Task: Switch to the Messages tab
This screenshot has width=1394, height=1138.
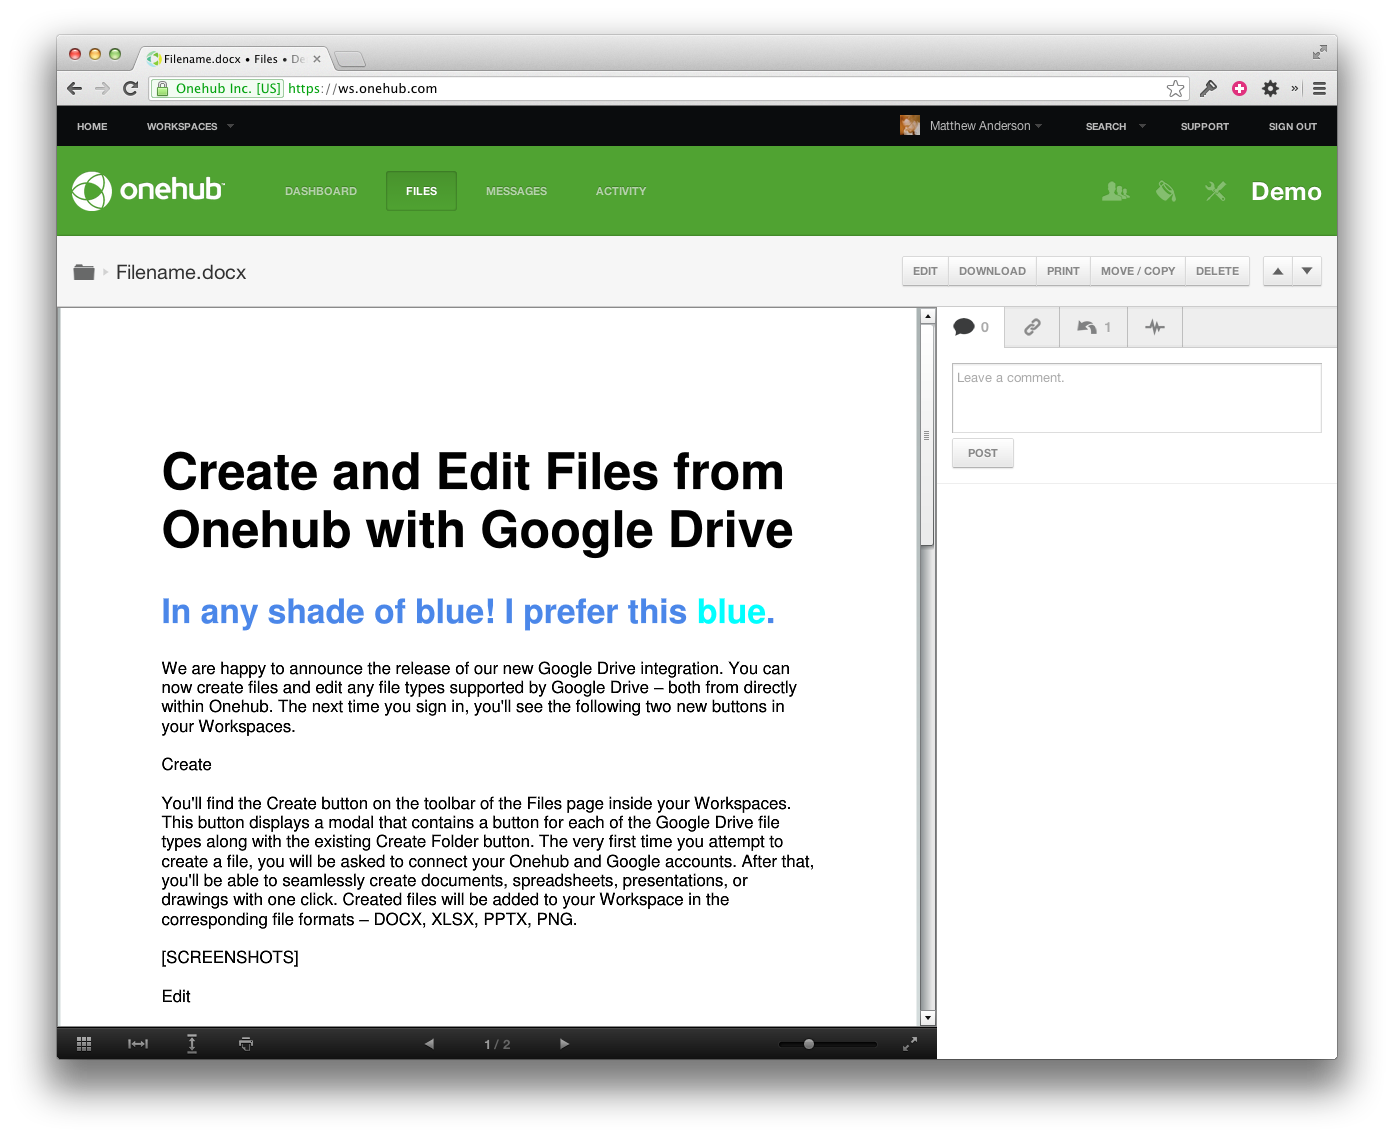Action: (516, 191)
